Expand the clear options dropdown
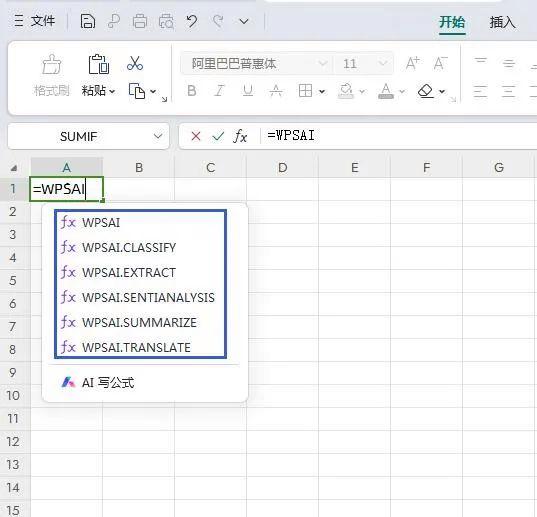The height and width of the screenshot is (517, 537). (x=442, y=91)
